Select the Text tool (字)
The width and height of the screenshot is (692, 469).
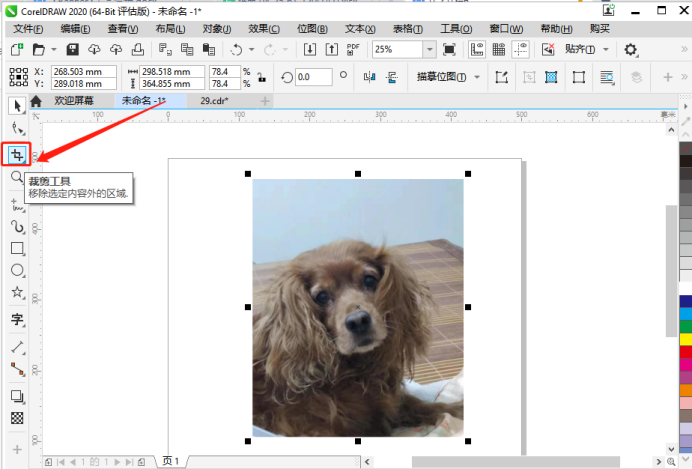point(17,320)
